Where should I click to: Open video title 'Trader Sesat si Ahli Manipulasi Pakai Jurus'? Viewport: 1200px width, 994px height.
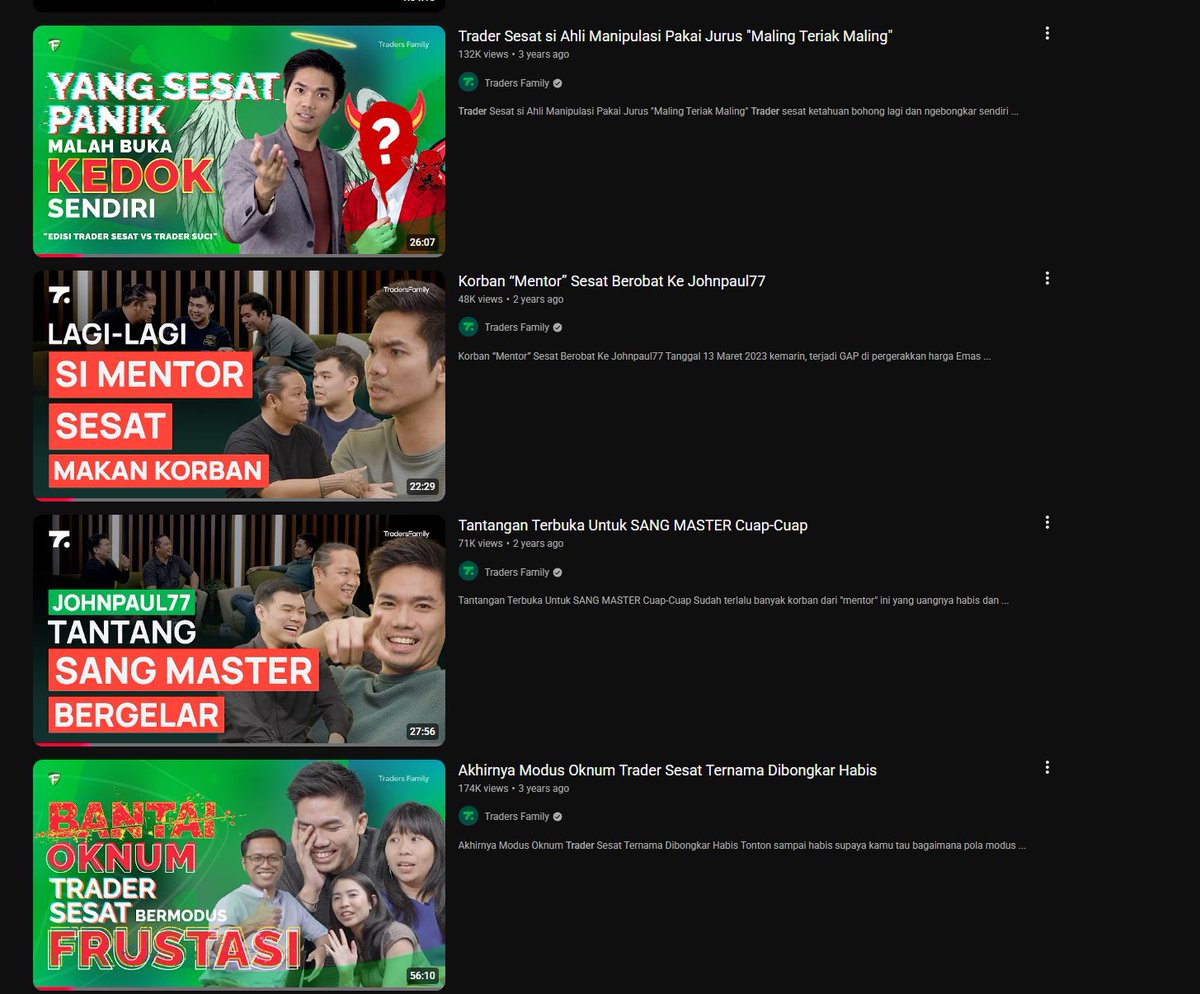coord(675,36)
